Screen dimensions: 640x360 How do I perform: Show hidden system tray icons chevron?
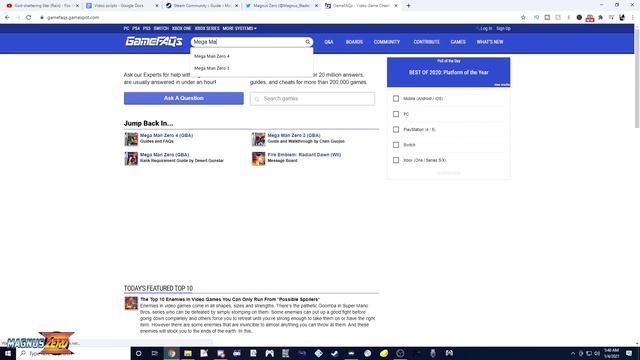point(573,353)
